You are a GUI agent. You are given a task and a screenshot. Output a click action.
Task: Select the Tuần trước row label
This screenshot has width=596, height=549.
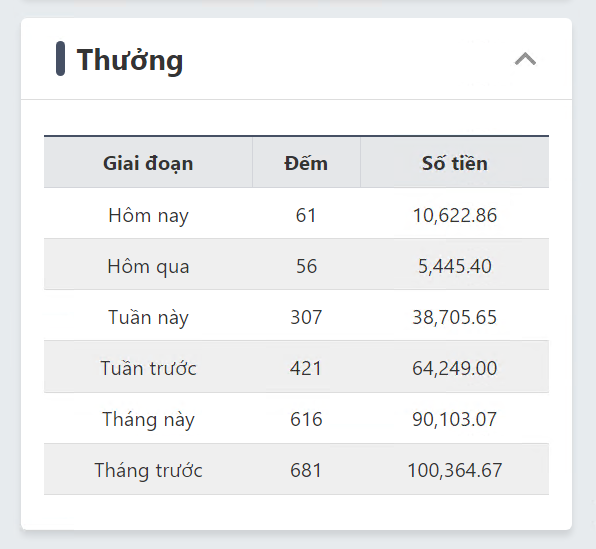[148, 368]
